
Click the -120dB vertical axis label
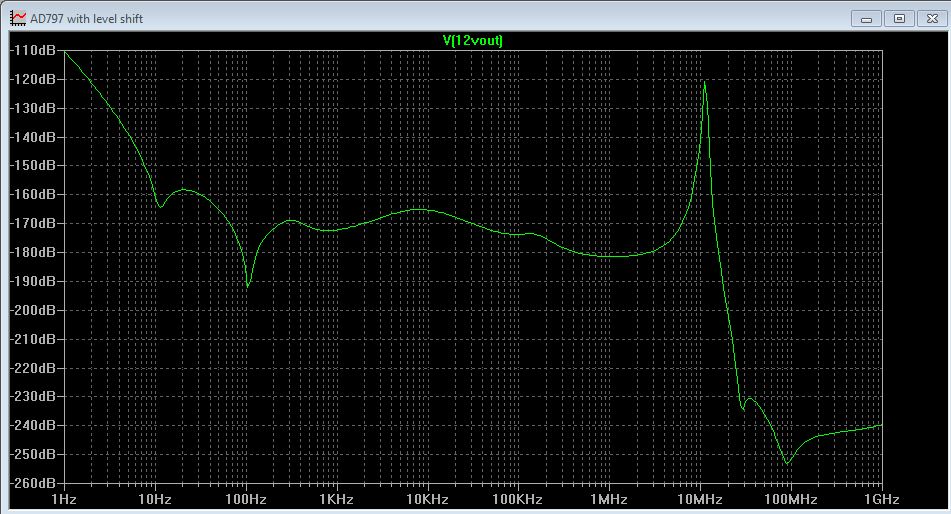[x=33, y=79]
